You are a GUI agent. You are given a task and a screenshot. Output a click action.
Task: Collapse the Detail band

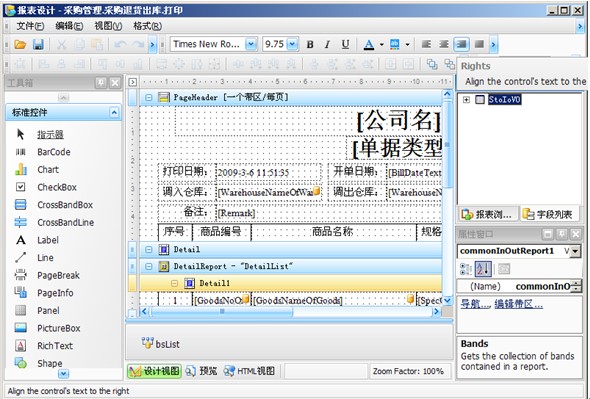coord(149,250)
